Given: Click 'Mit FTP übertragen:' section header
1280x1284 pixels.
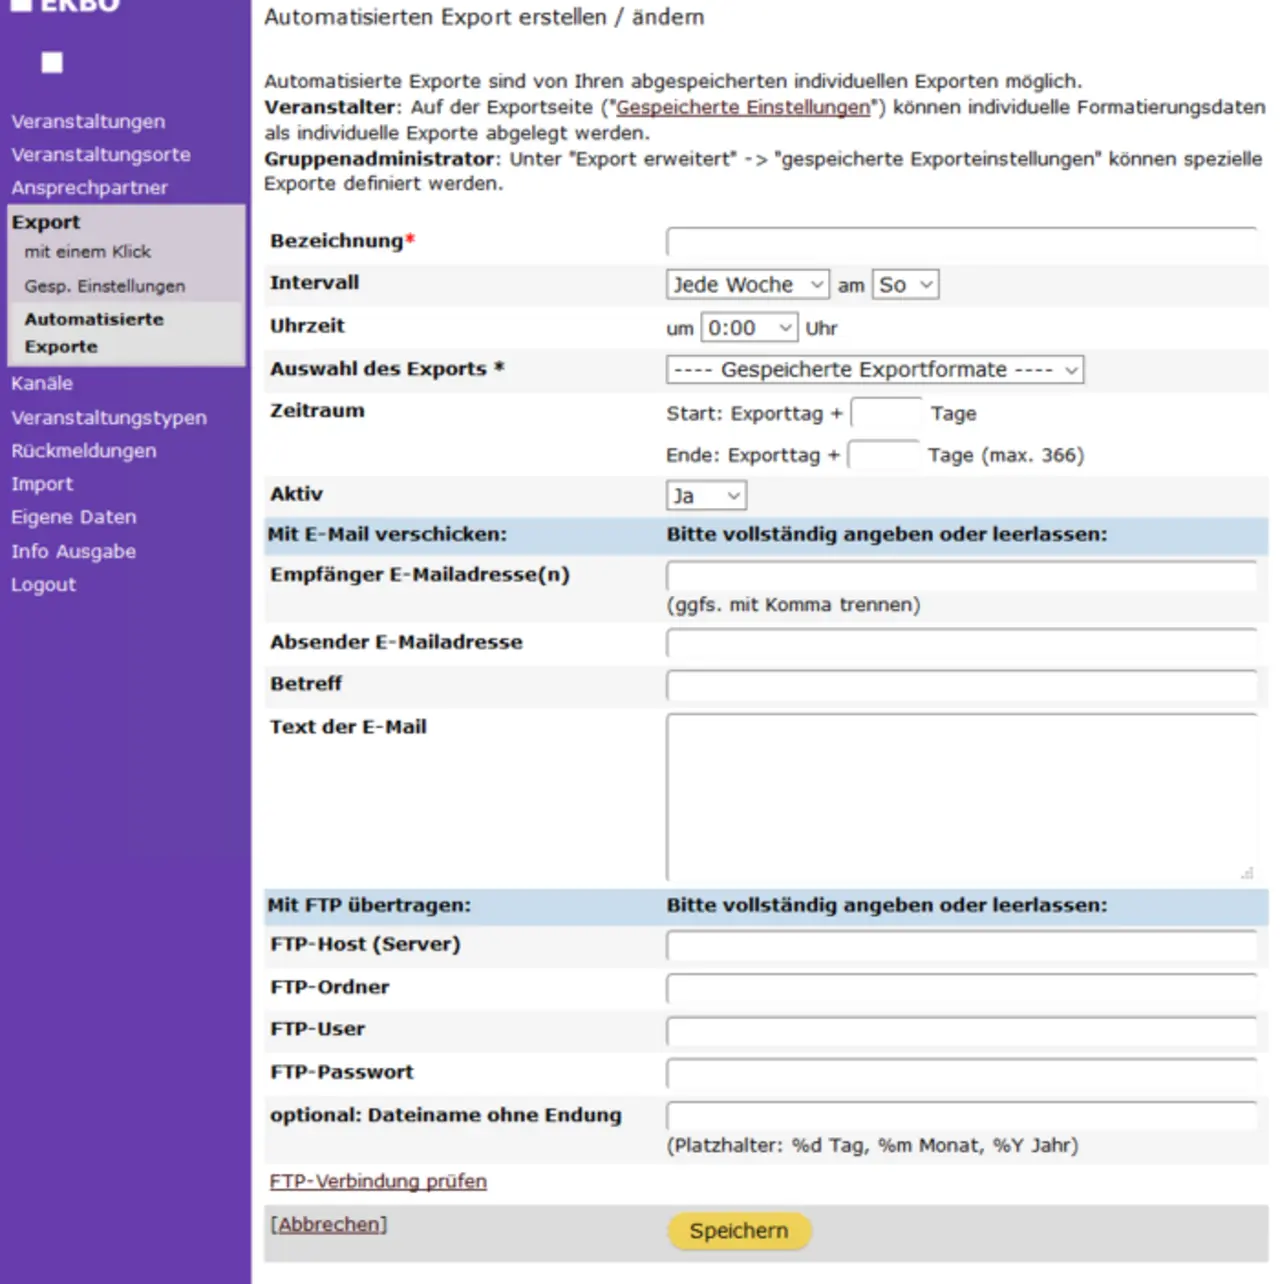Looking at the screenshot, I should tap(369, 905).
